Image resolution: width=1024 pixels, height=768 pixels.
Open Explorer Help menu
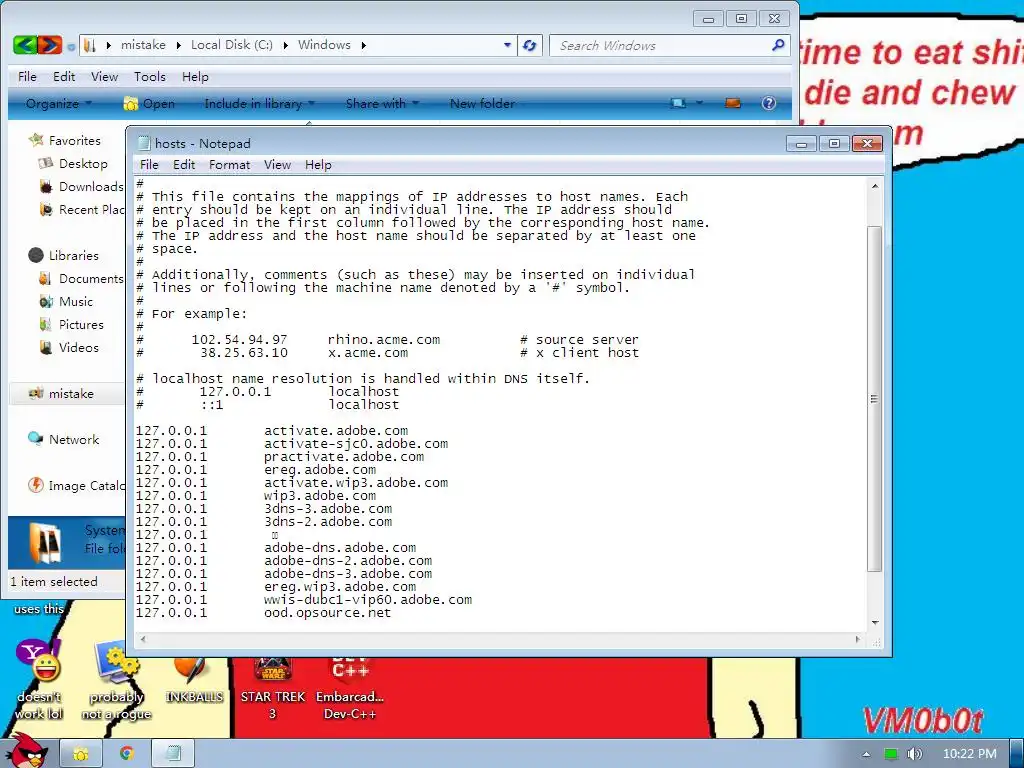point(195,77)
